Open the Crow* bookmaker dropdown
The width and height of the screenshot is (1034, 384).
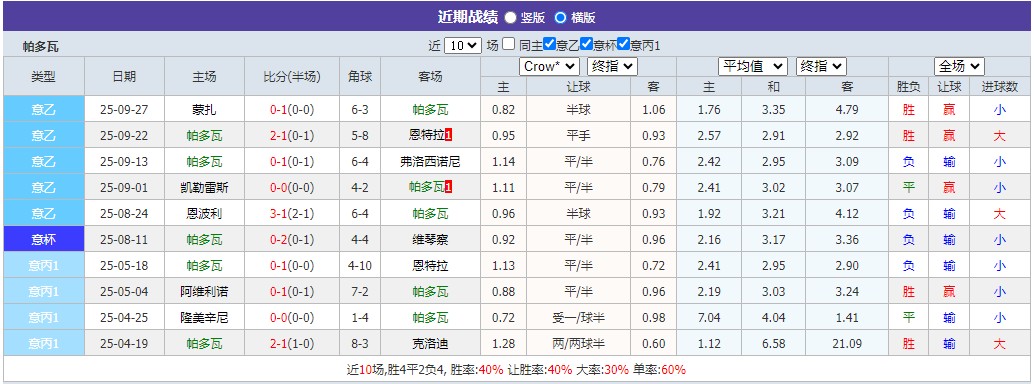(x=550, y=66)
